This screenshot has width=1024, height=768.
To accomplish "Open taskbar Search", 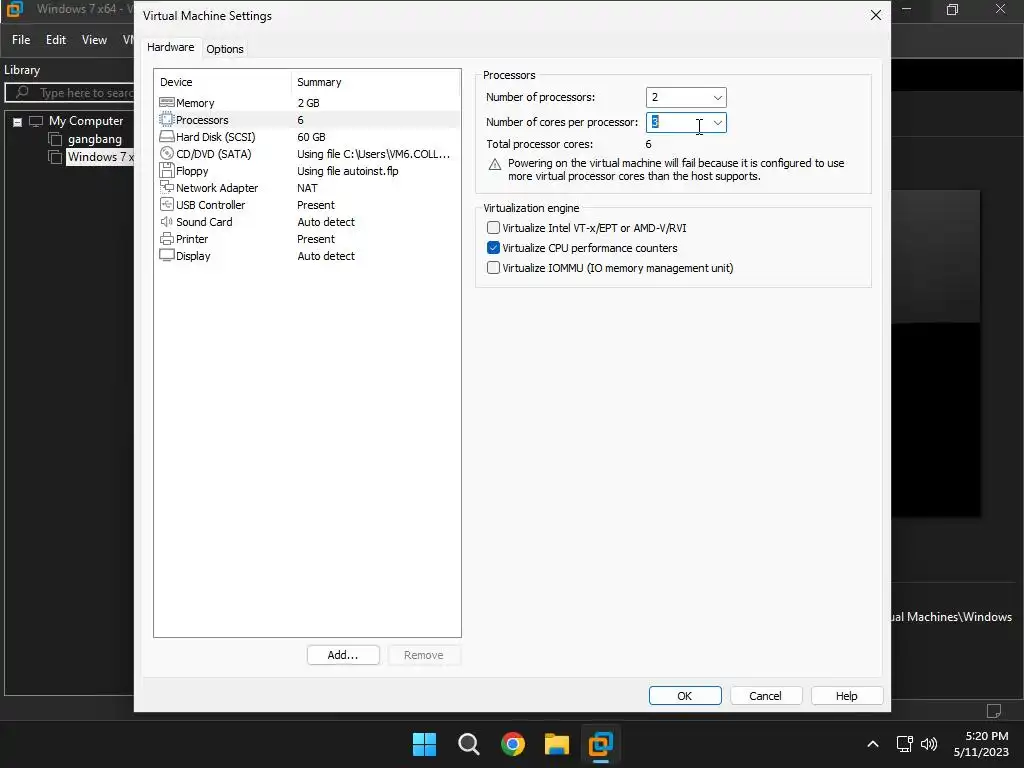I will pyautogui.click(x=469, y=744).
